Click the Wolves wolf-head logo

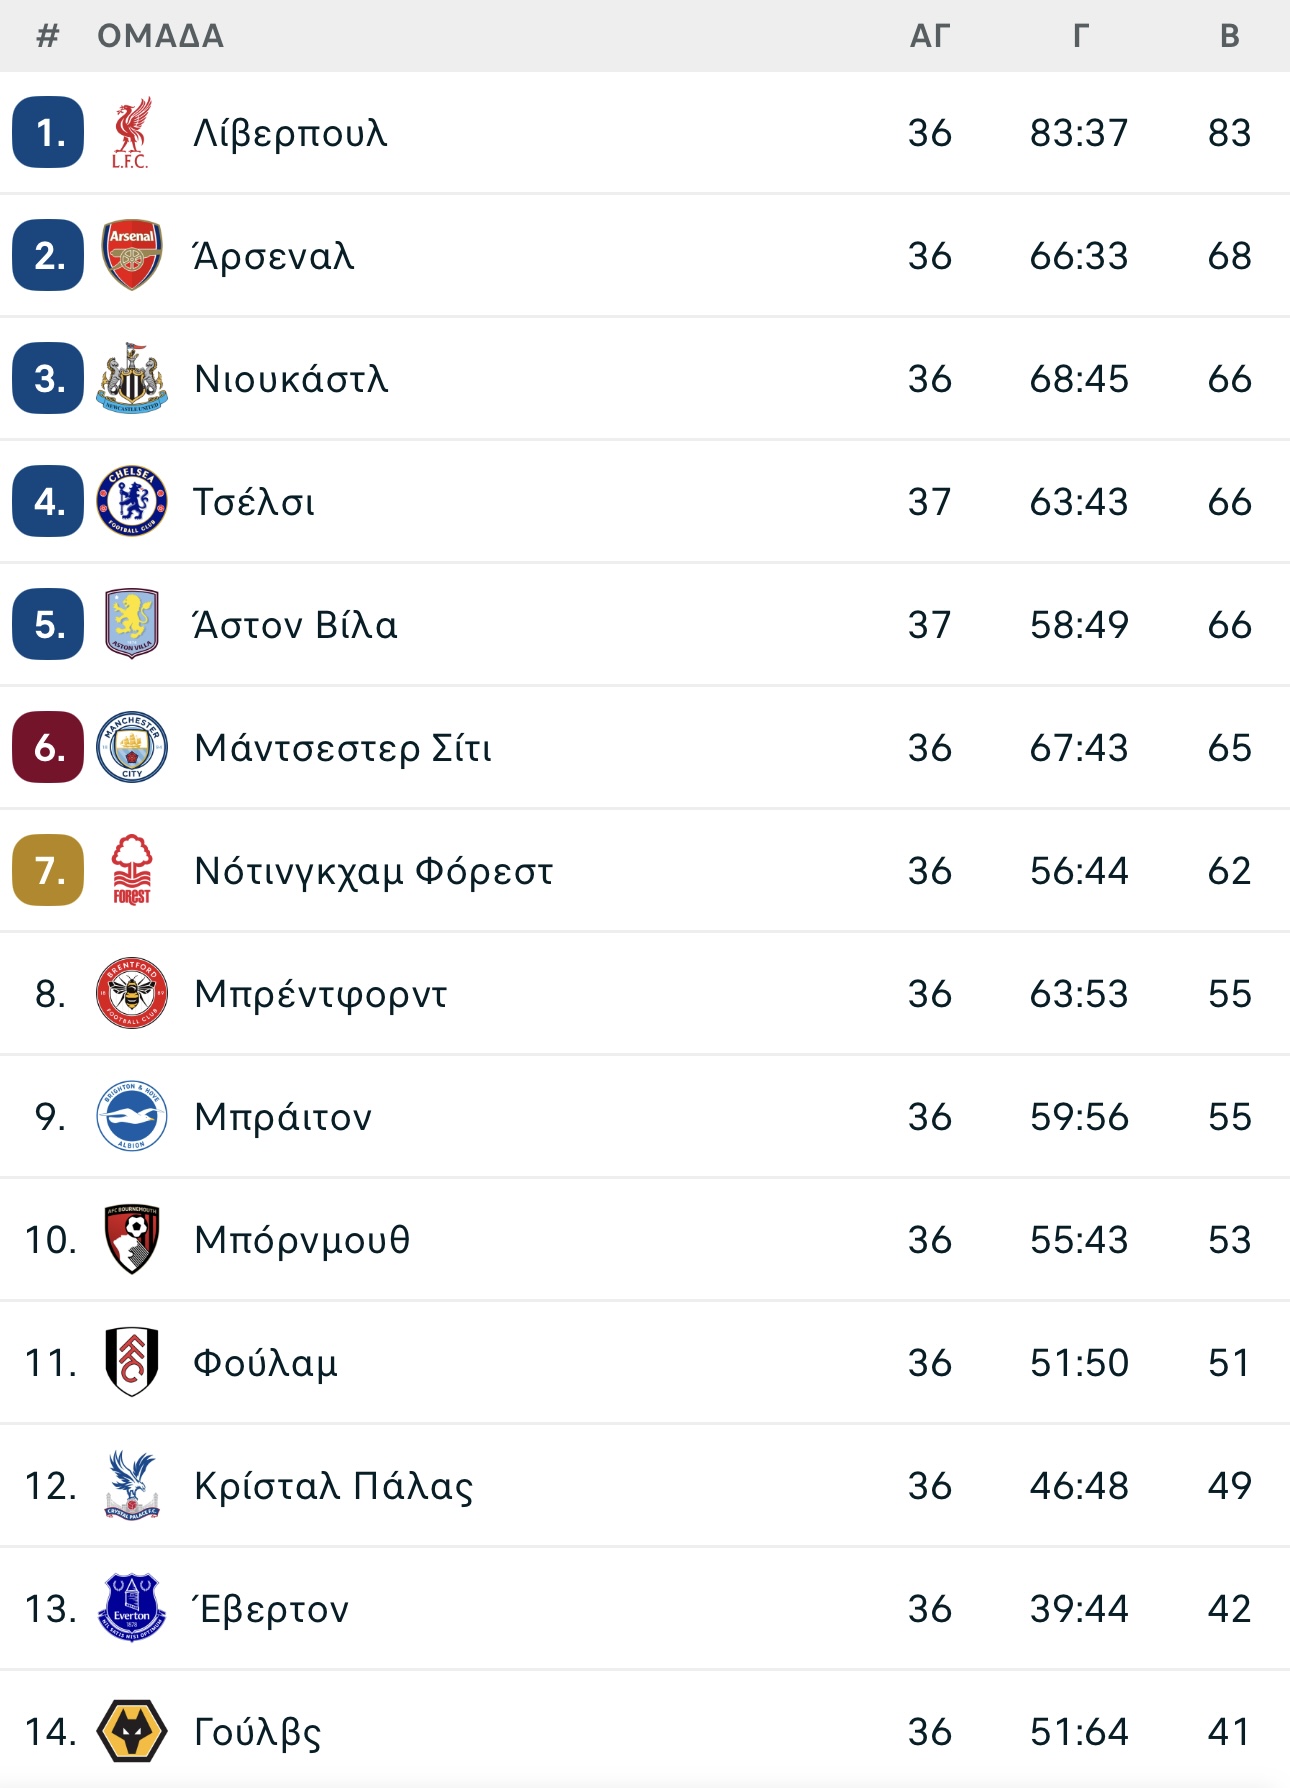pos(132,1732)
